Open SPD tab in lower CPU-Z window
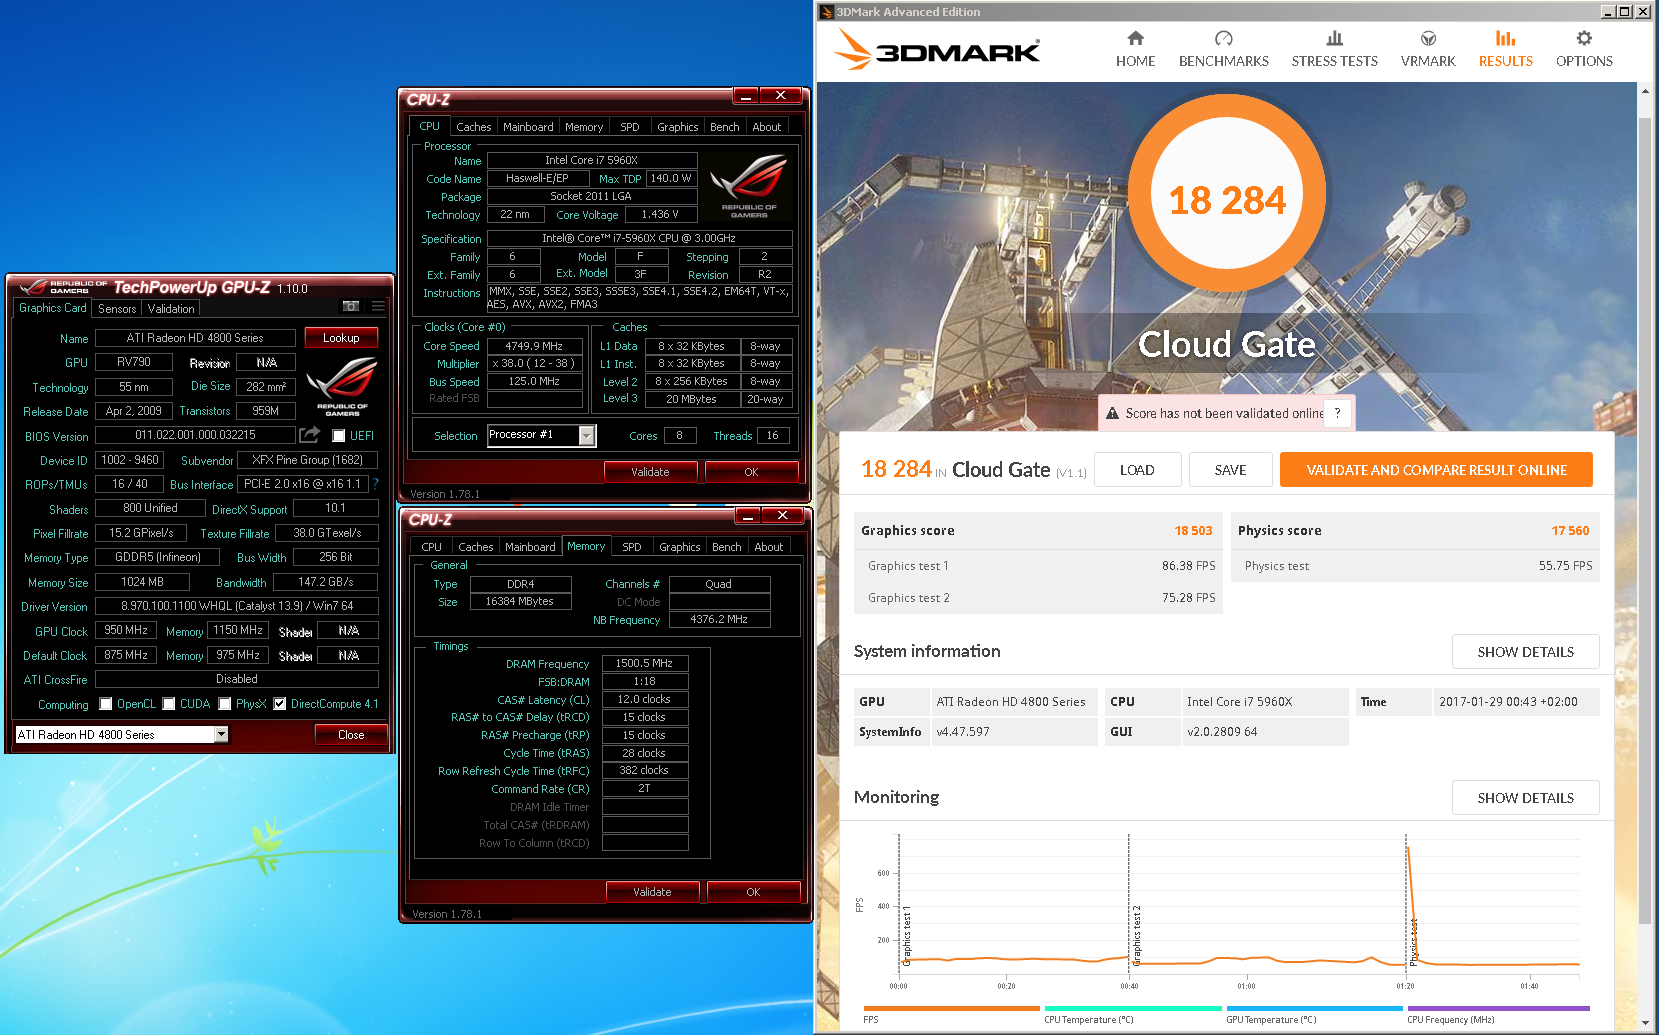The height and width of the screenshot is (1035, 1659). pos(631,547)
